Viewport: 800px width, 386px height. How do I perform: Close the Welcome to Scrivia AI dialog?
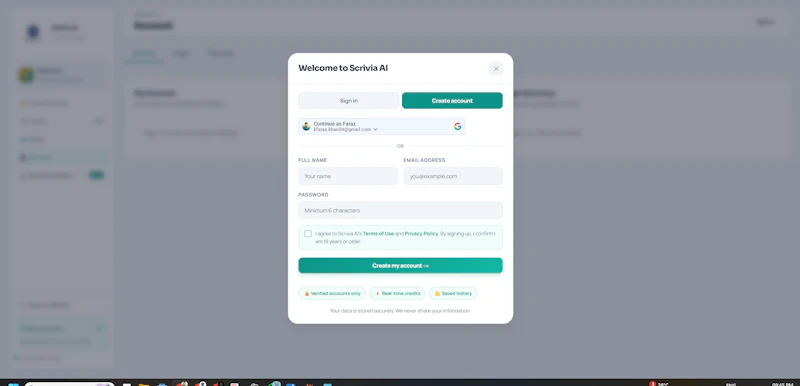(496, 68)
